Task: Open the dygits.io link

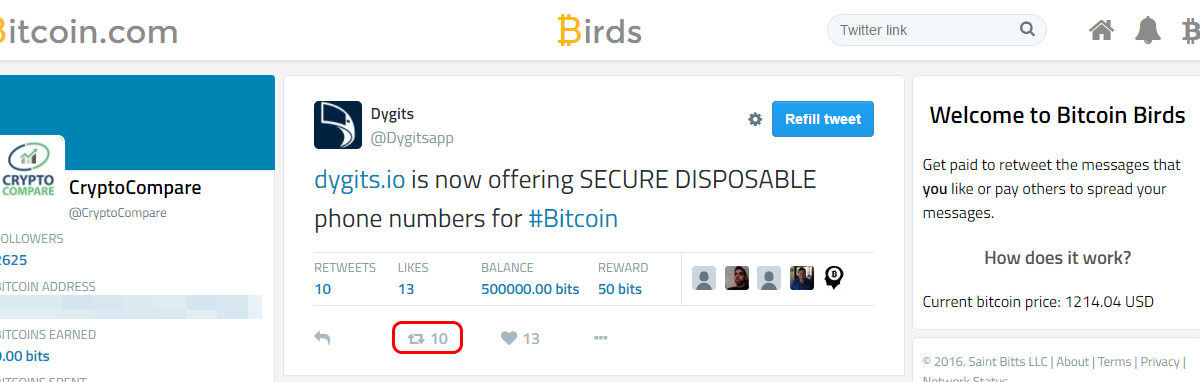Action: (x=360, y=181)
